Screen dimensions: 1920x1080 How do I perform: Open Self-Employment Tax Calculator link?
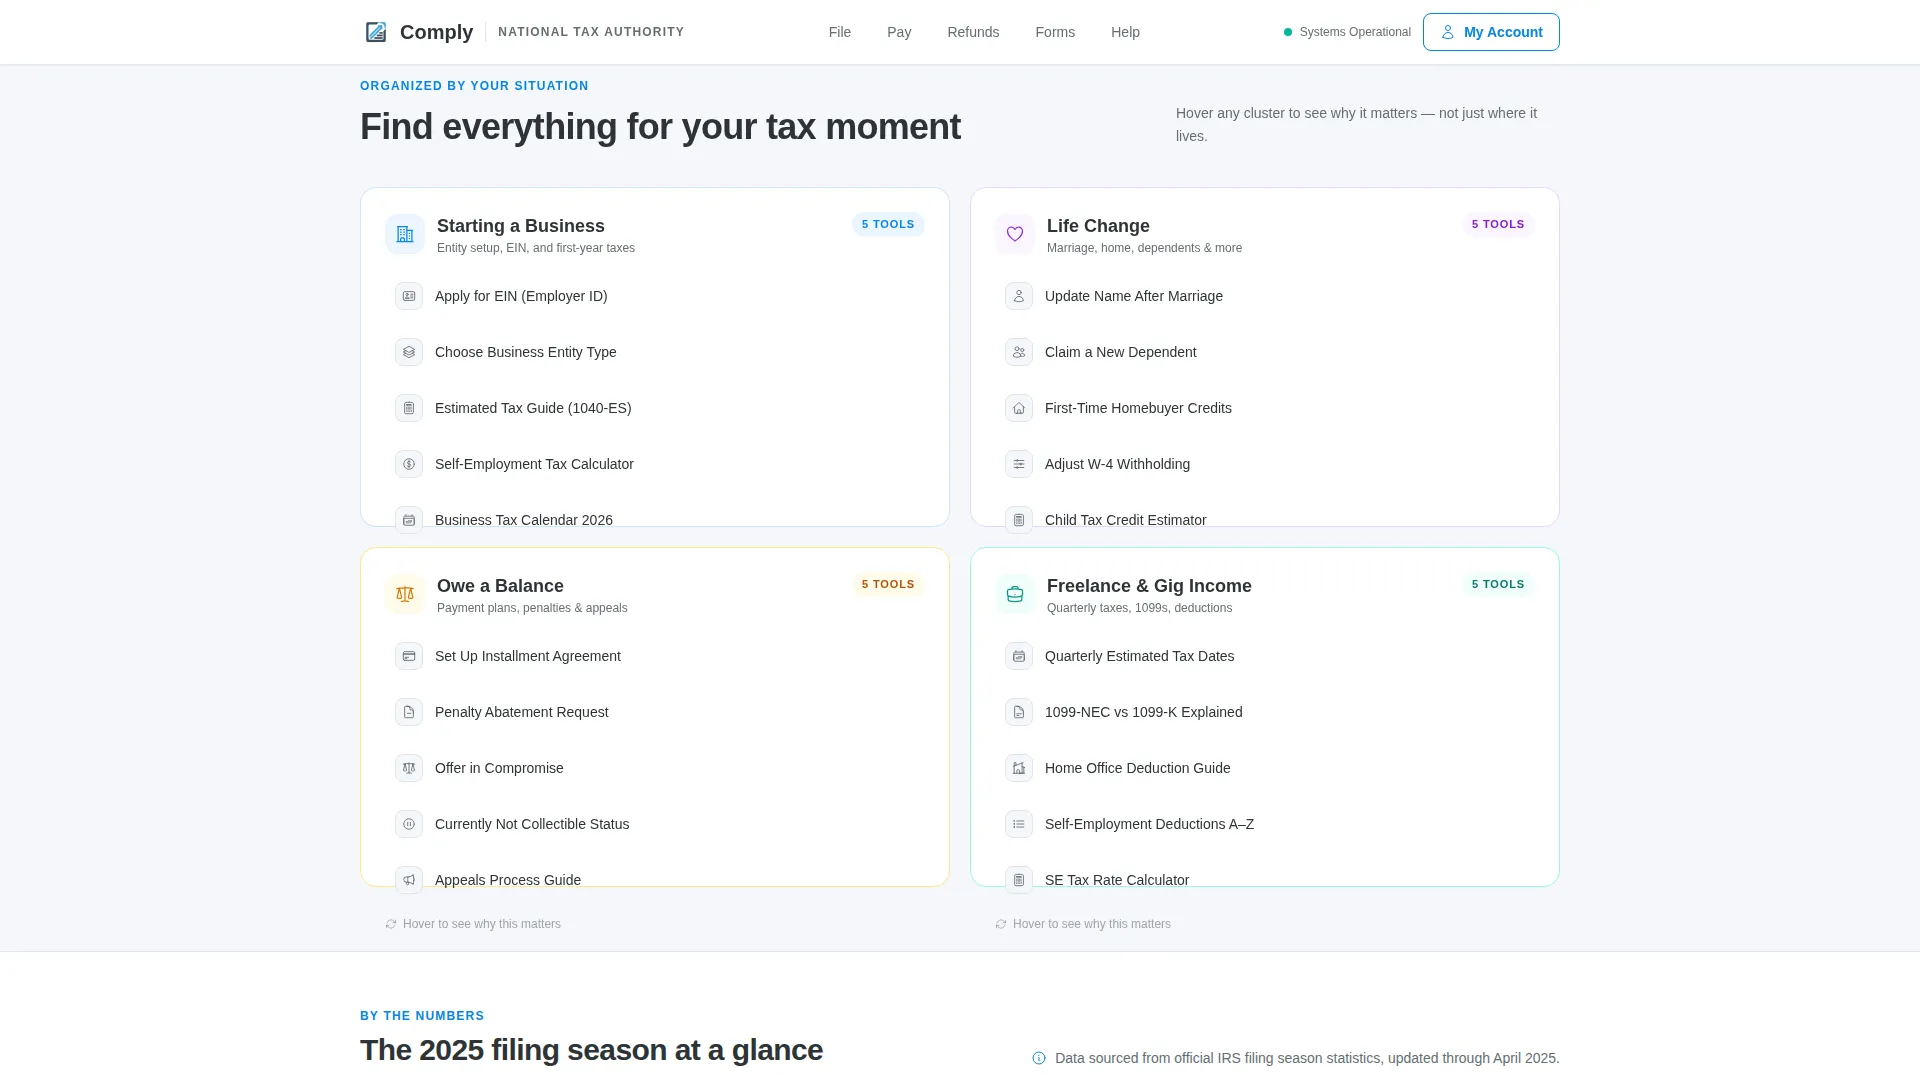click(655, 464)
